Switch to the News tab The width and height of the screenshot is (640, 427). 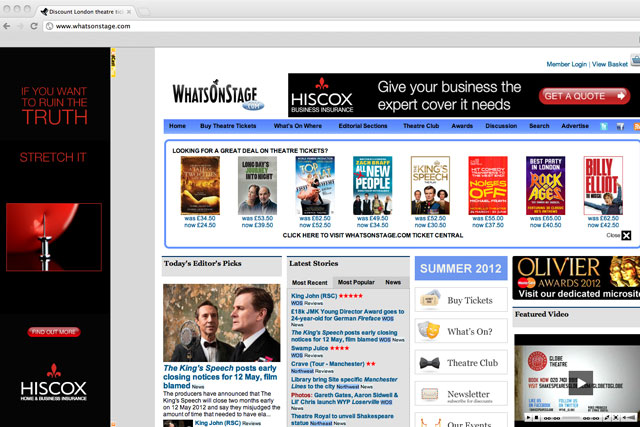(x=393, y=282)
